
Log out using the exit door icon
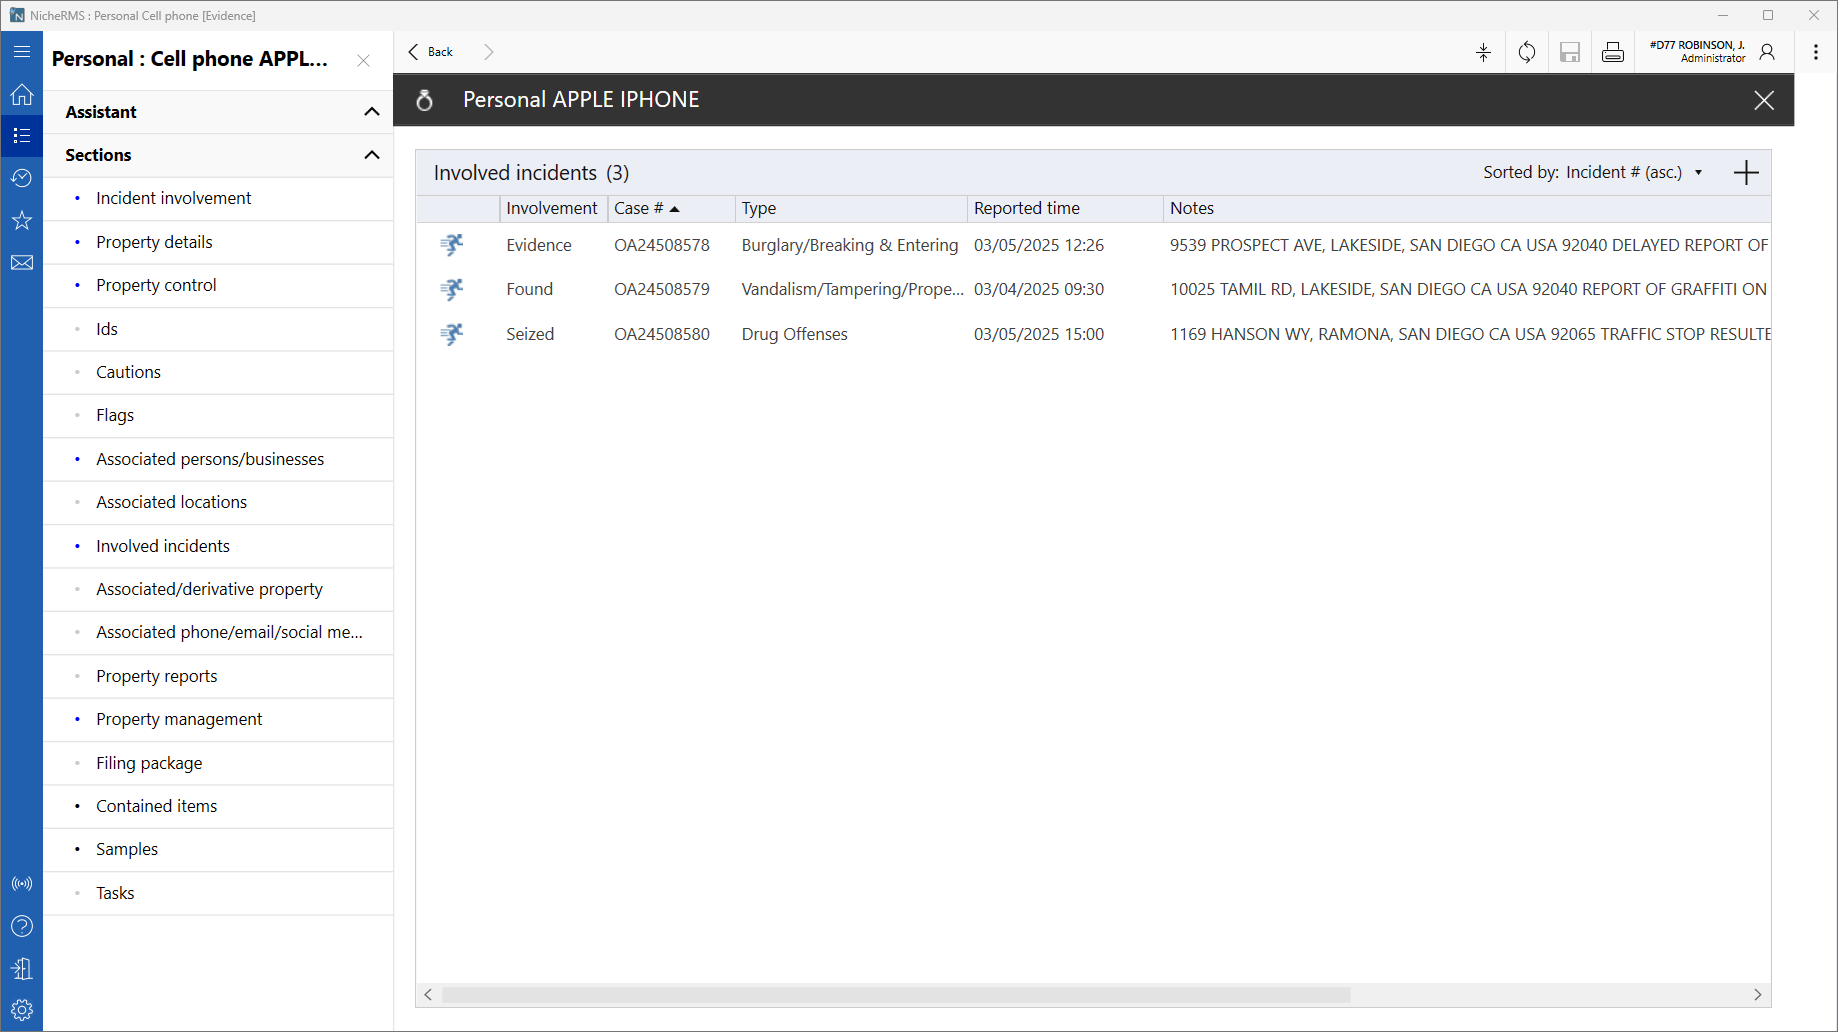click(22, 967)
